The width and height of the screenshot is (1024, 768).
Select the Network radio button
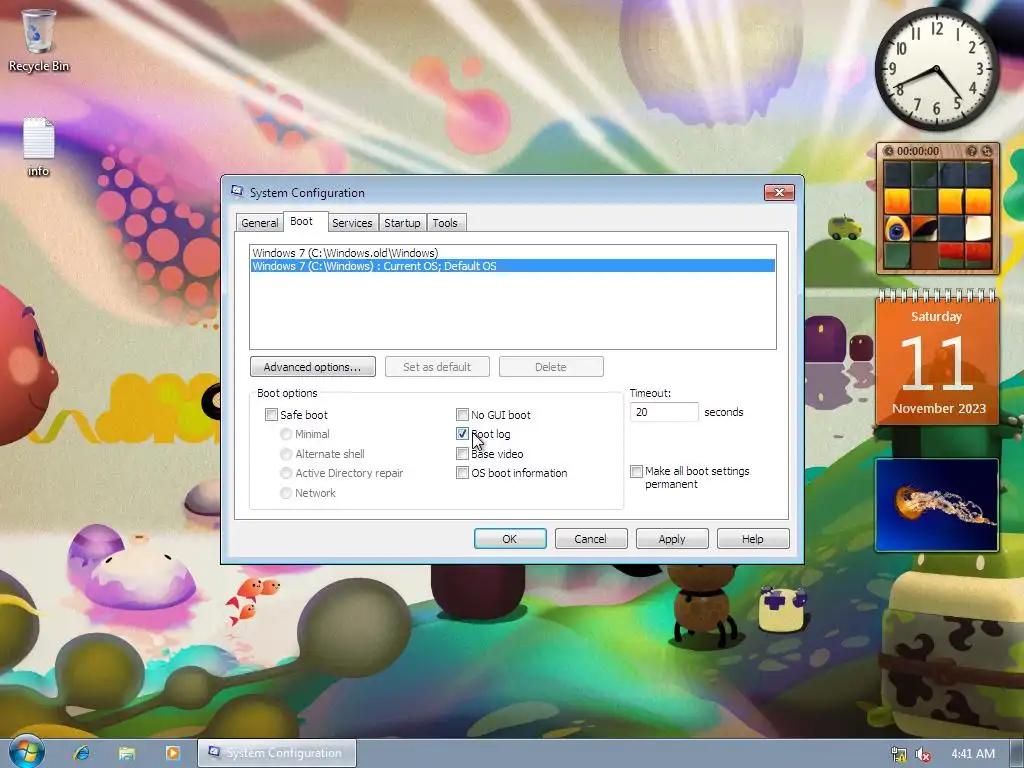(x=286, y=492)
